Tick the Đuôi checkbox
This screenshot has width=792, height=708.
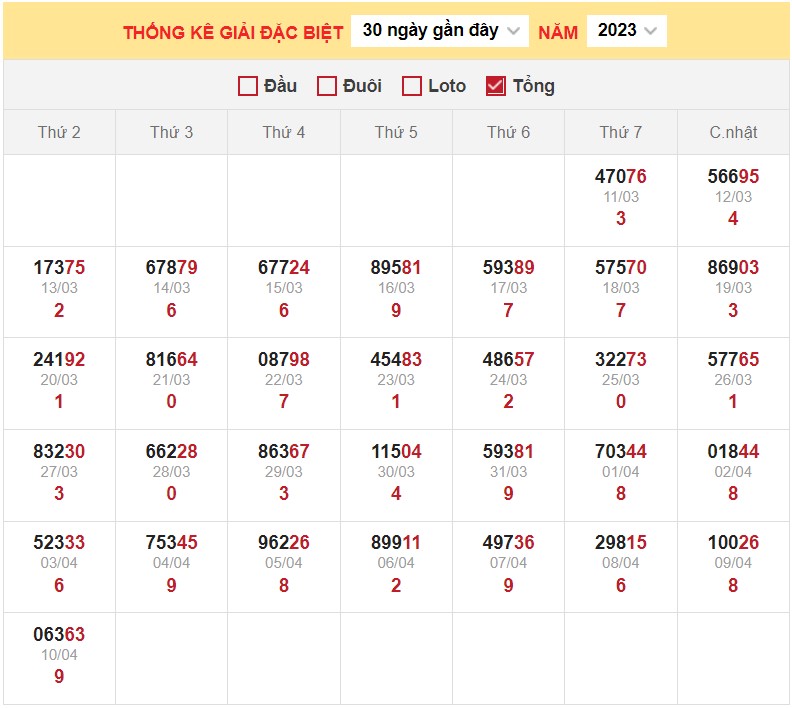click(x=327, y=86)
